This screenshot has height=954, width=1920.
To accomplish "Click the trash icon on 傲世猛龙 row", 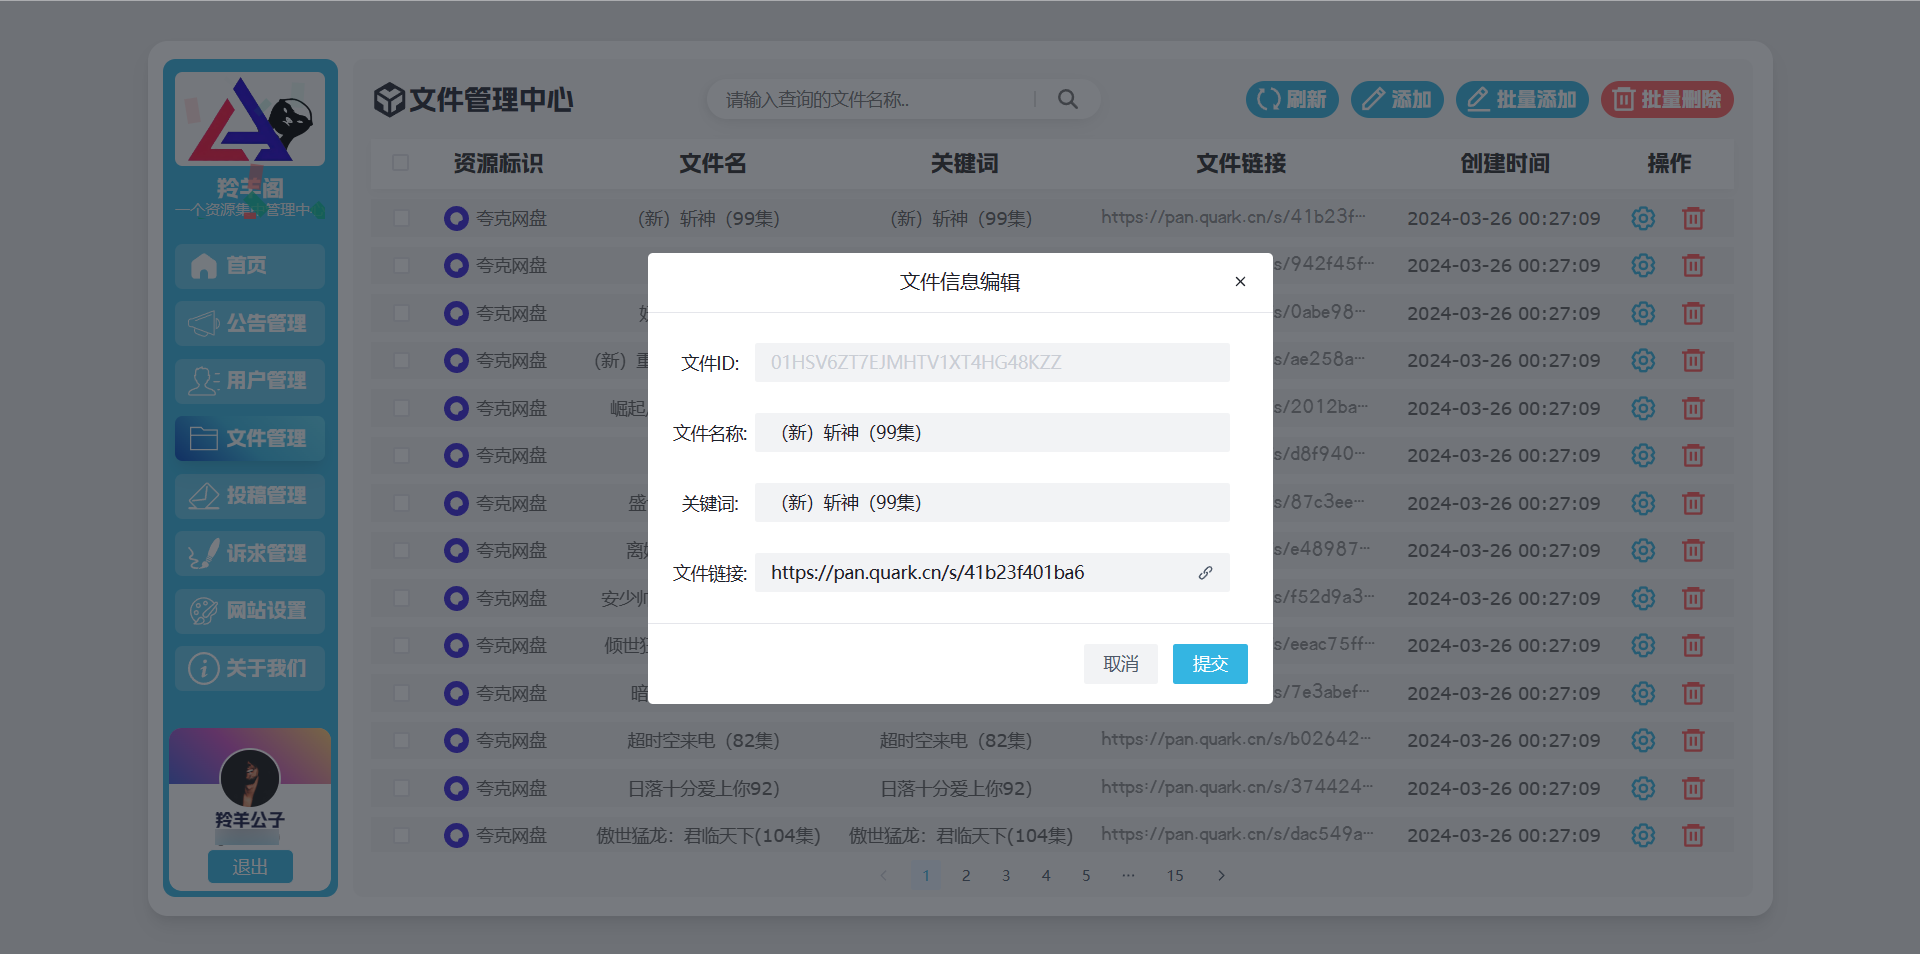I will pyautogui.click(x=1693, y=835).
